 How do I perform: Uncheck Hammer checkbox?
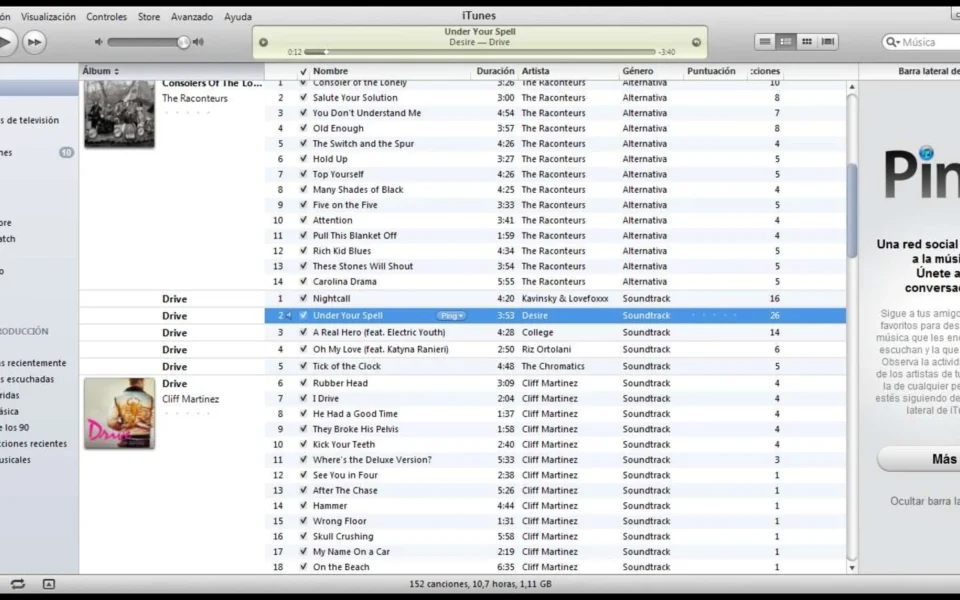[303, 505]
